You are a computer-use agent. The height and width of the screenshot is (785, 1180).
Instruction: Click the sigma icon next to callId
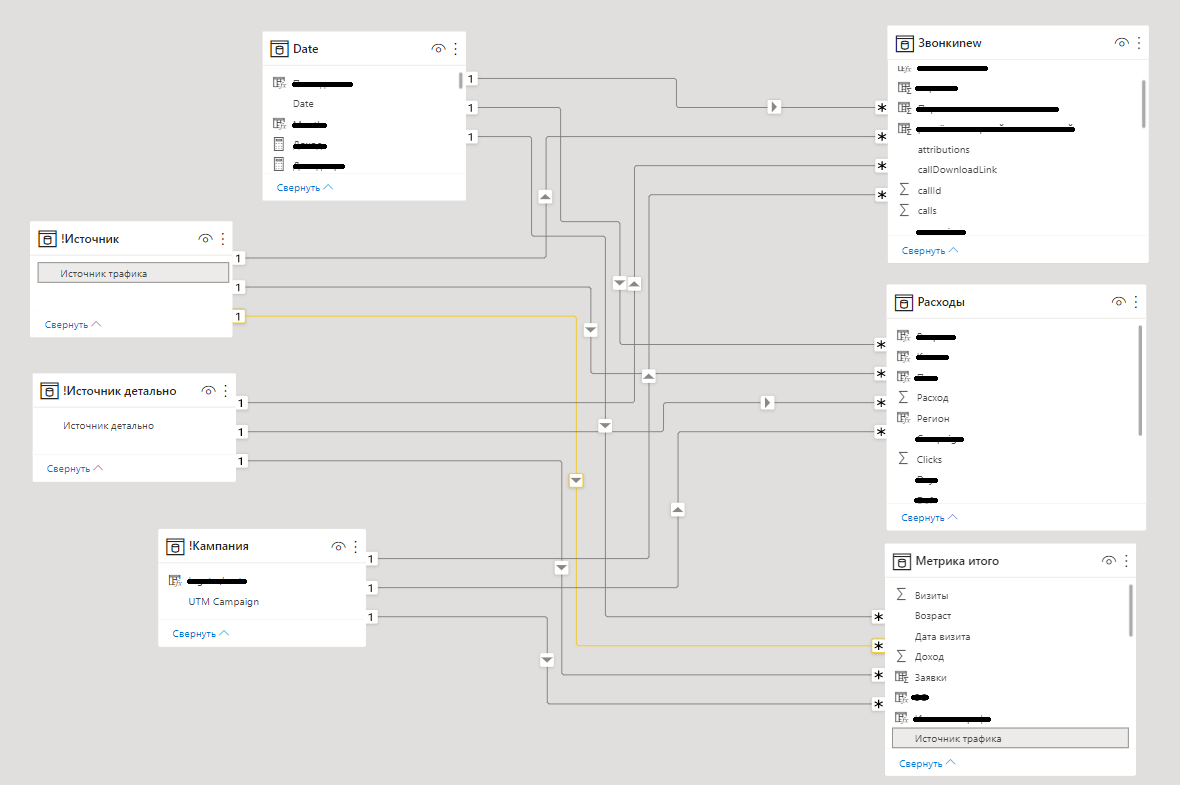click(x=904, y=190)
